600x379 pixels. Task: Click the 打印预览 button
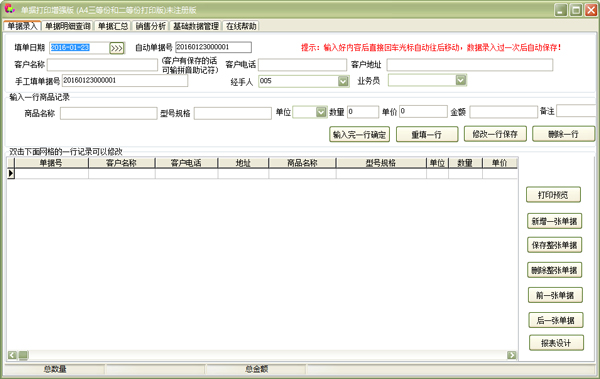point(553,195)
